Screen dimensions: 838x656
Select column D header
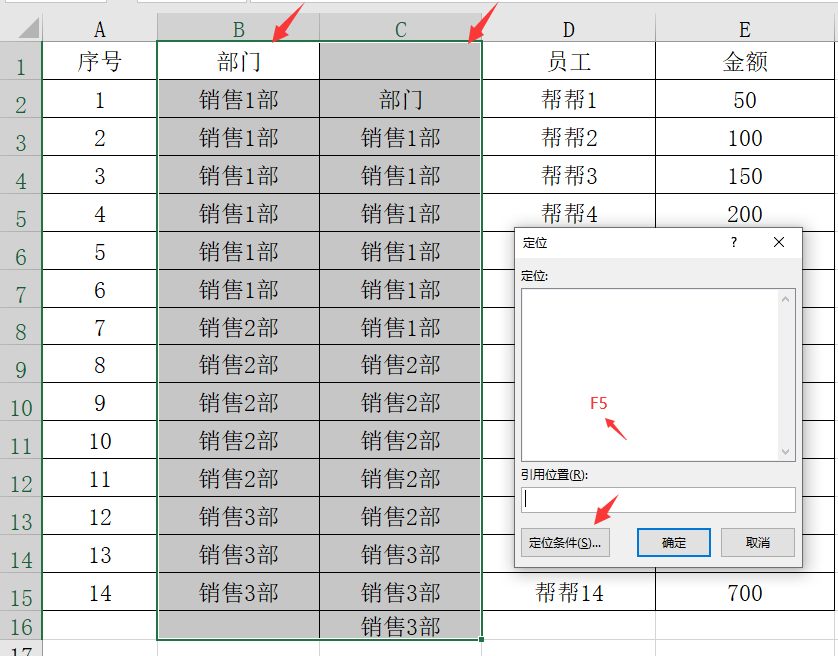(569, 29)
